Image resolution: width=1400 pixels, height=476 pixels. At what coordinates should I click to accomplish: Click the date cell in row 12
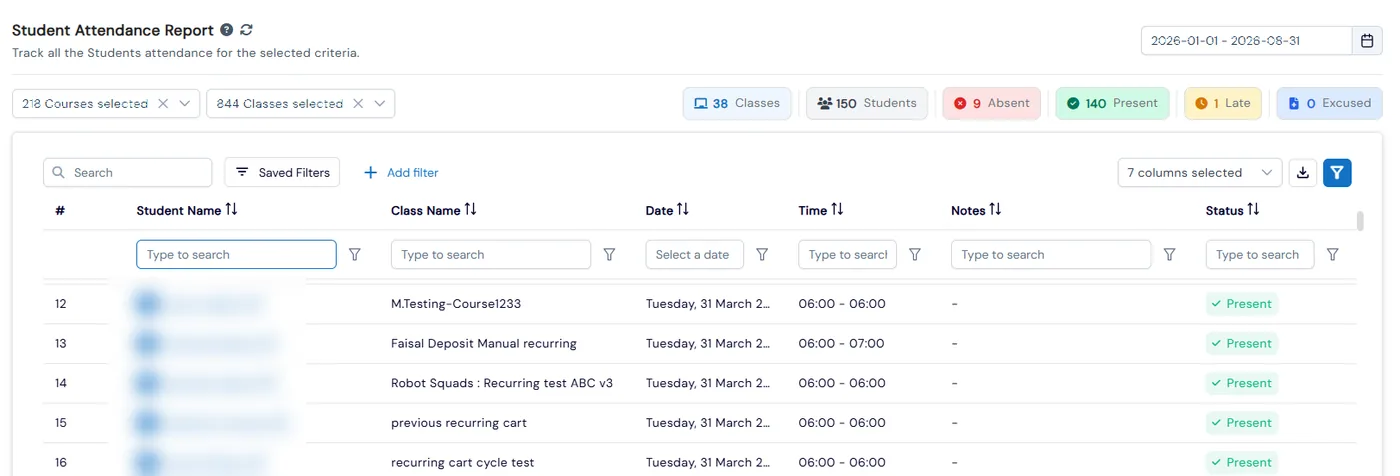[708, 304]
